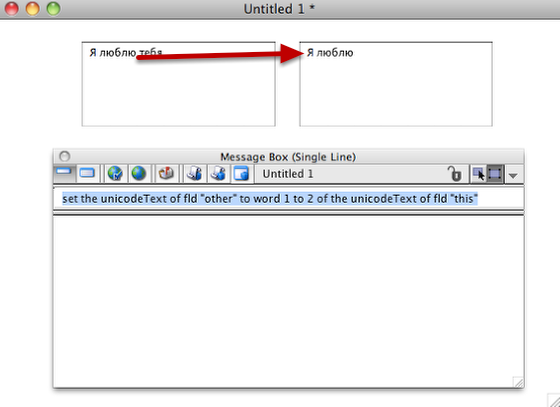Click in the left text field
The image size is (560, 407).
click(x=179, y=84)
